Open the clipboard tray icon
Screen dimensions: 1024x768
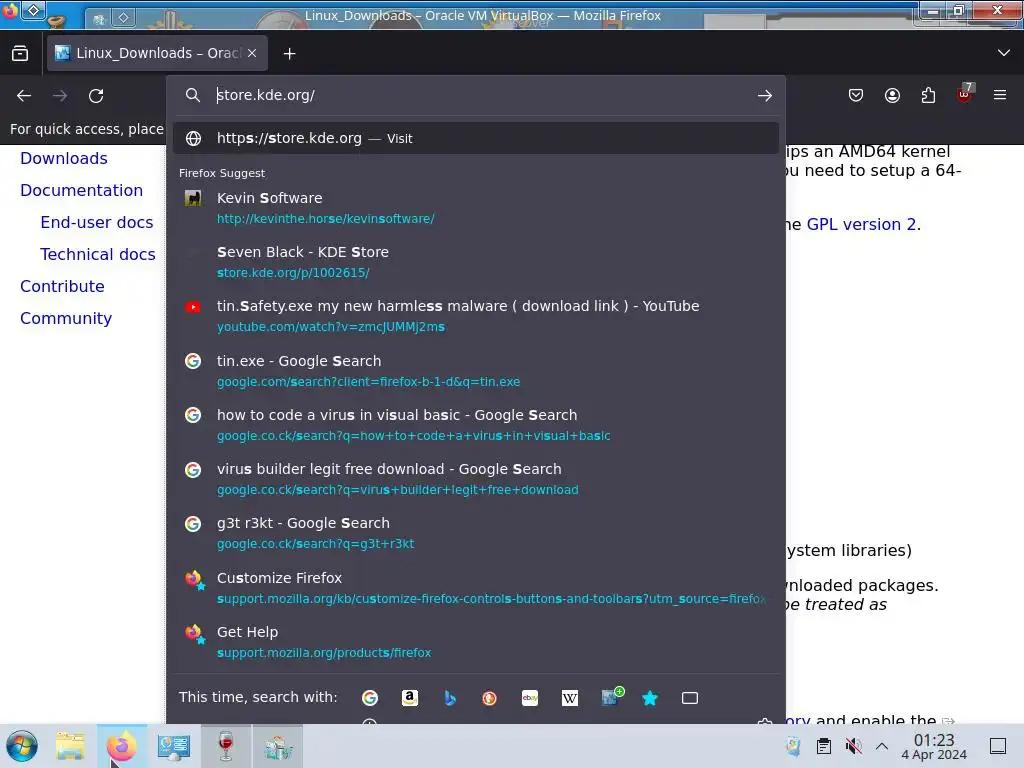point(824,746)
